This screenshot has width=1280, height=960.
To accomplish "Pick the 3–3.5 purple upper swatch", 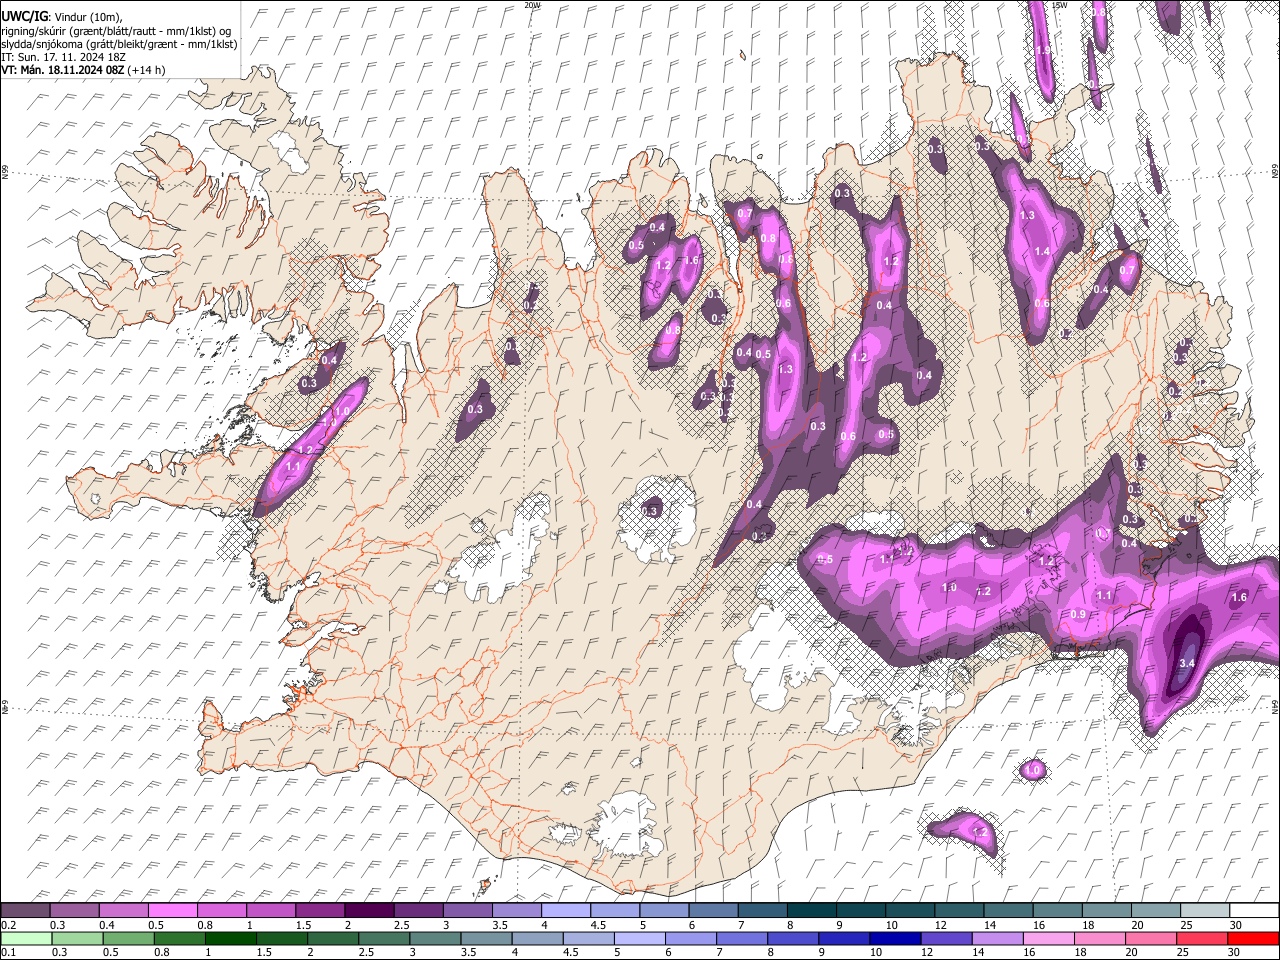I will coord(468,910).
